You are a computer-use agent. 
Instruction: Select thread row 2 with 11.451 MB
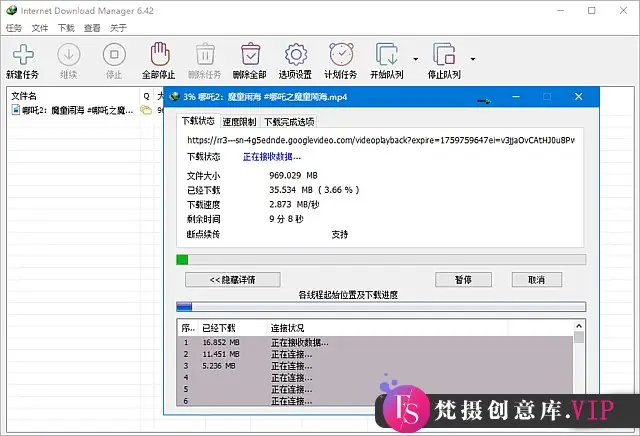coord(375,354)
